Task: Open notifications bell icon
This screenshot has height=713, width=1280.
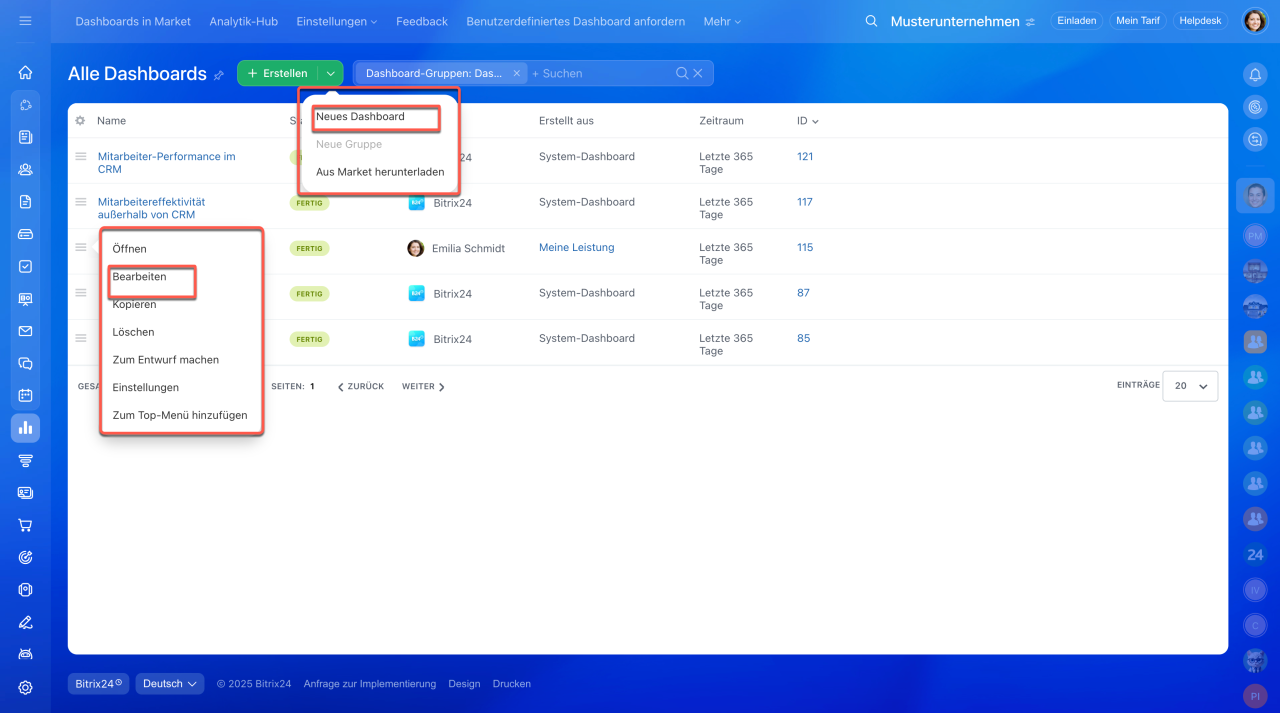Action: coord(1255,74)
